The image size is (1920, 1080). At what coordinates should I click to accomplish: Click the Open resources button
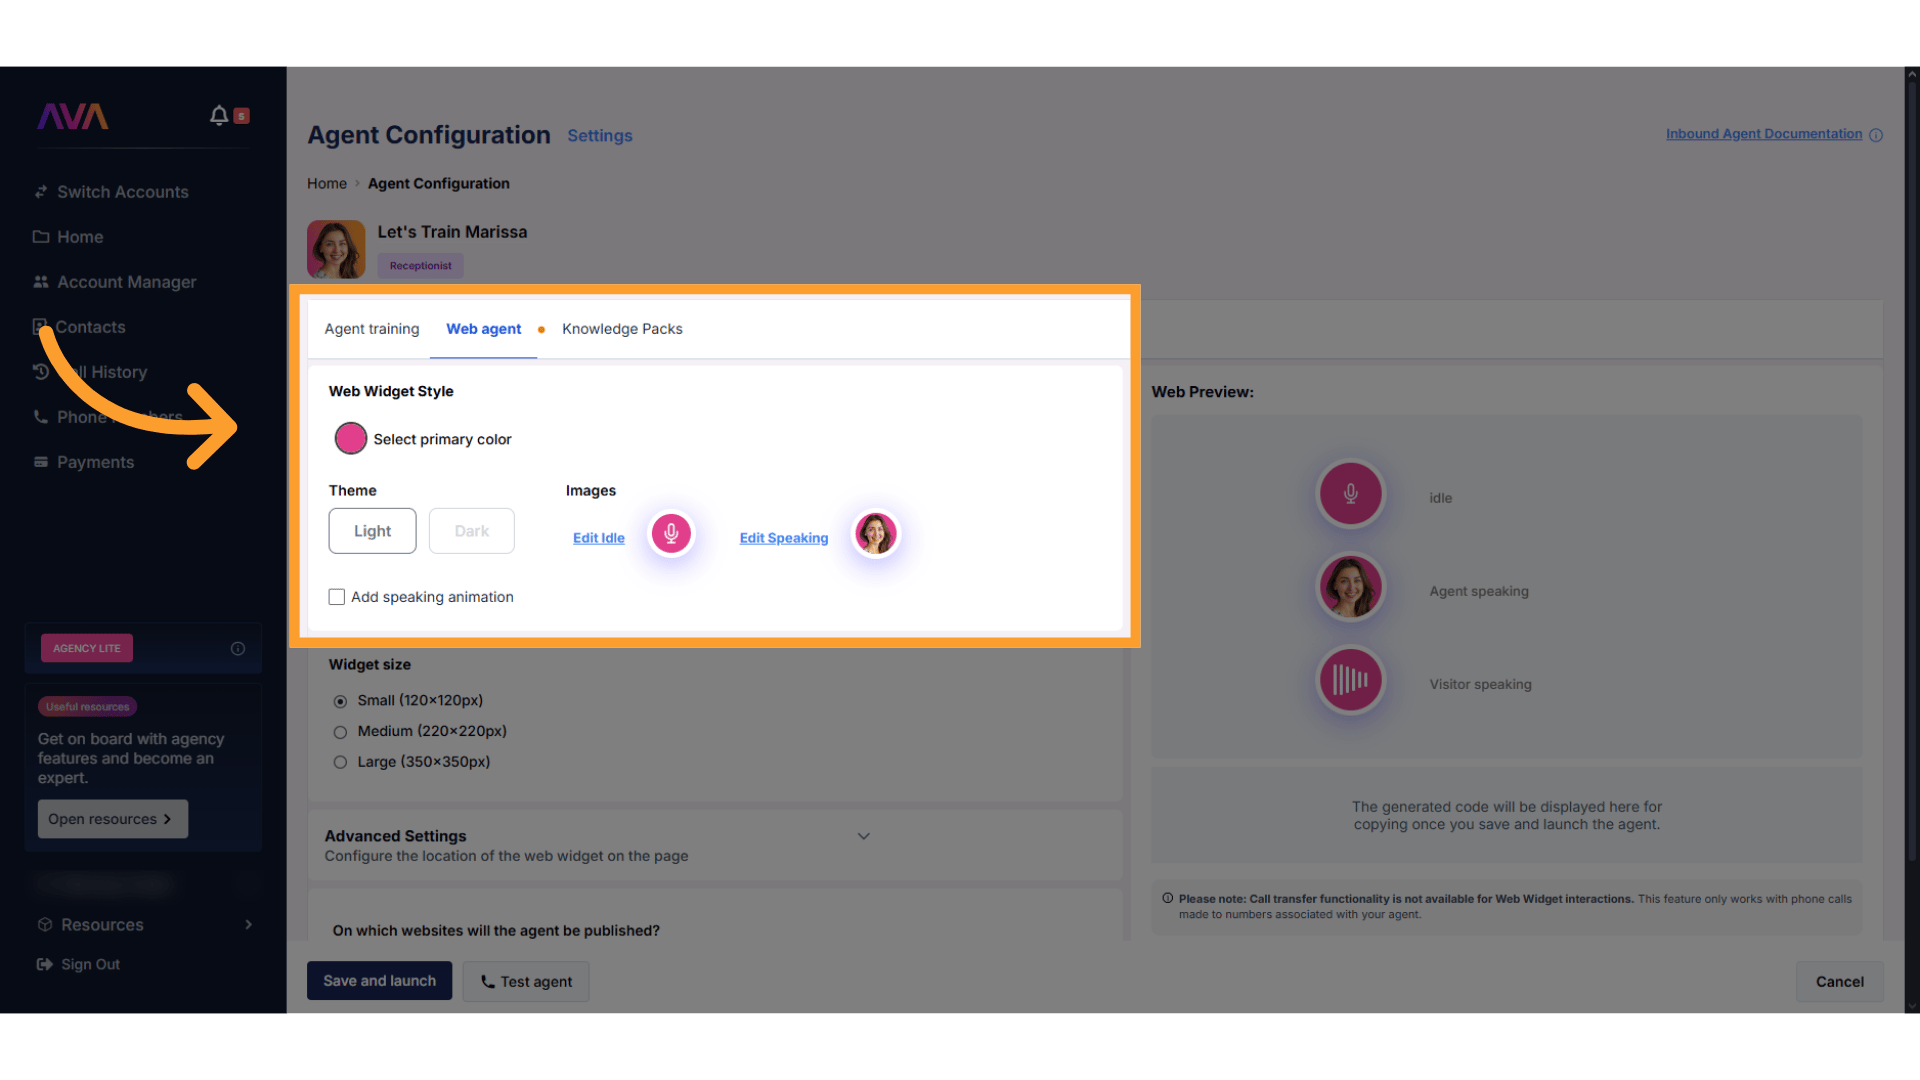point(113,819)
